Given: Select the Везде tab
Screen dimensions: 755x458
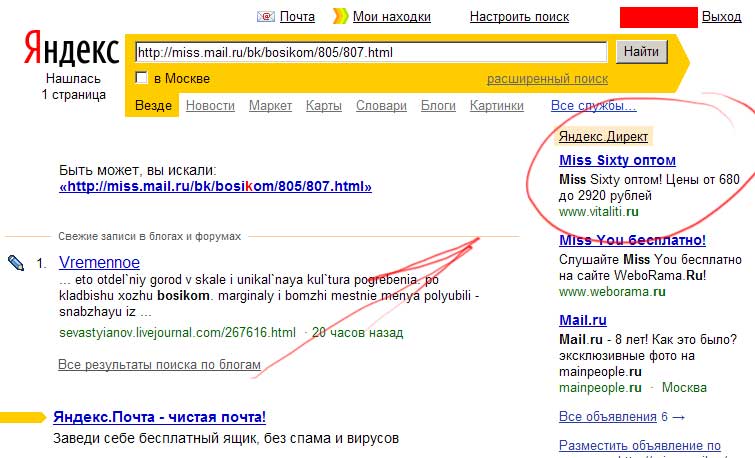Looking at the screenshot, I should 153,105.
